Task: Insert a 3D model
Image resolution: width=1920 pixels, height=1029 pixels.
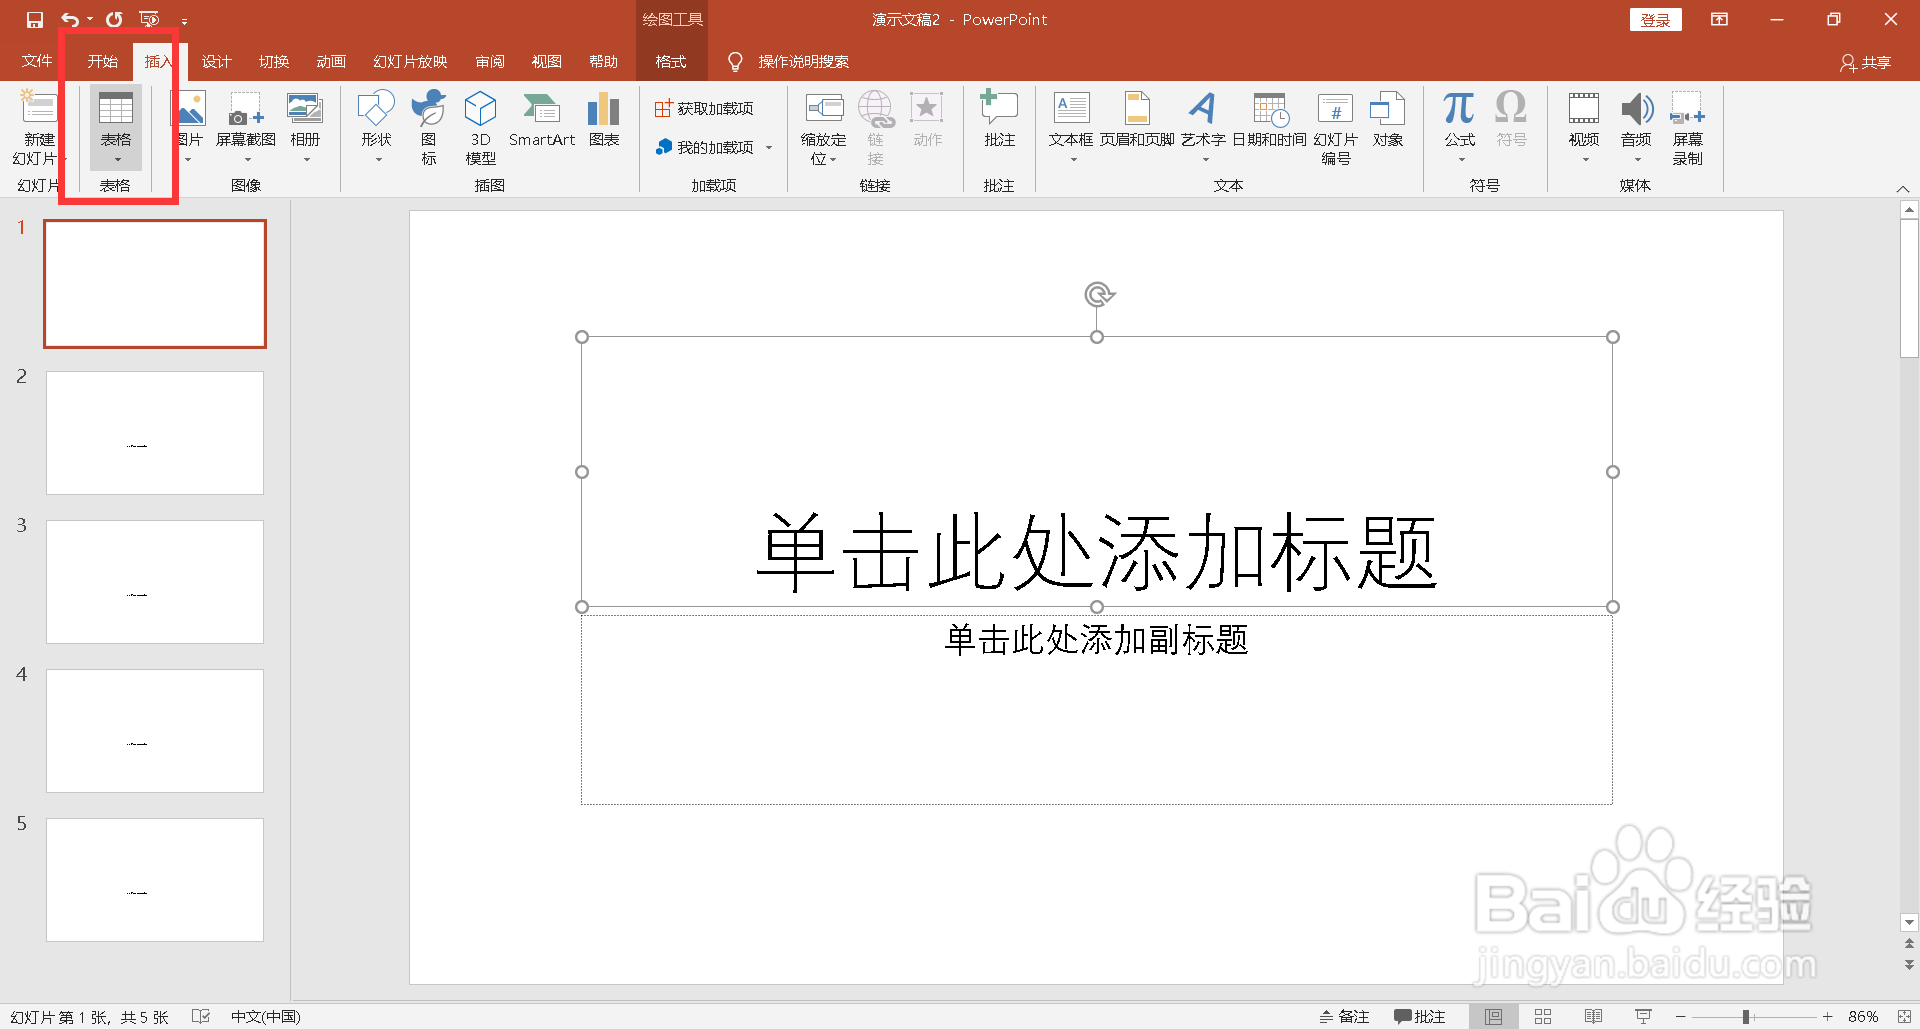Action: click(x=480, y=125)
